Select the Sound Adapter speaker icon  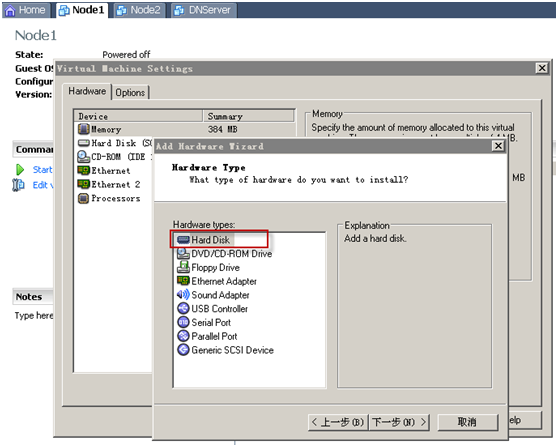(x=183, y=295)
